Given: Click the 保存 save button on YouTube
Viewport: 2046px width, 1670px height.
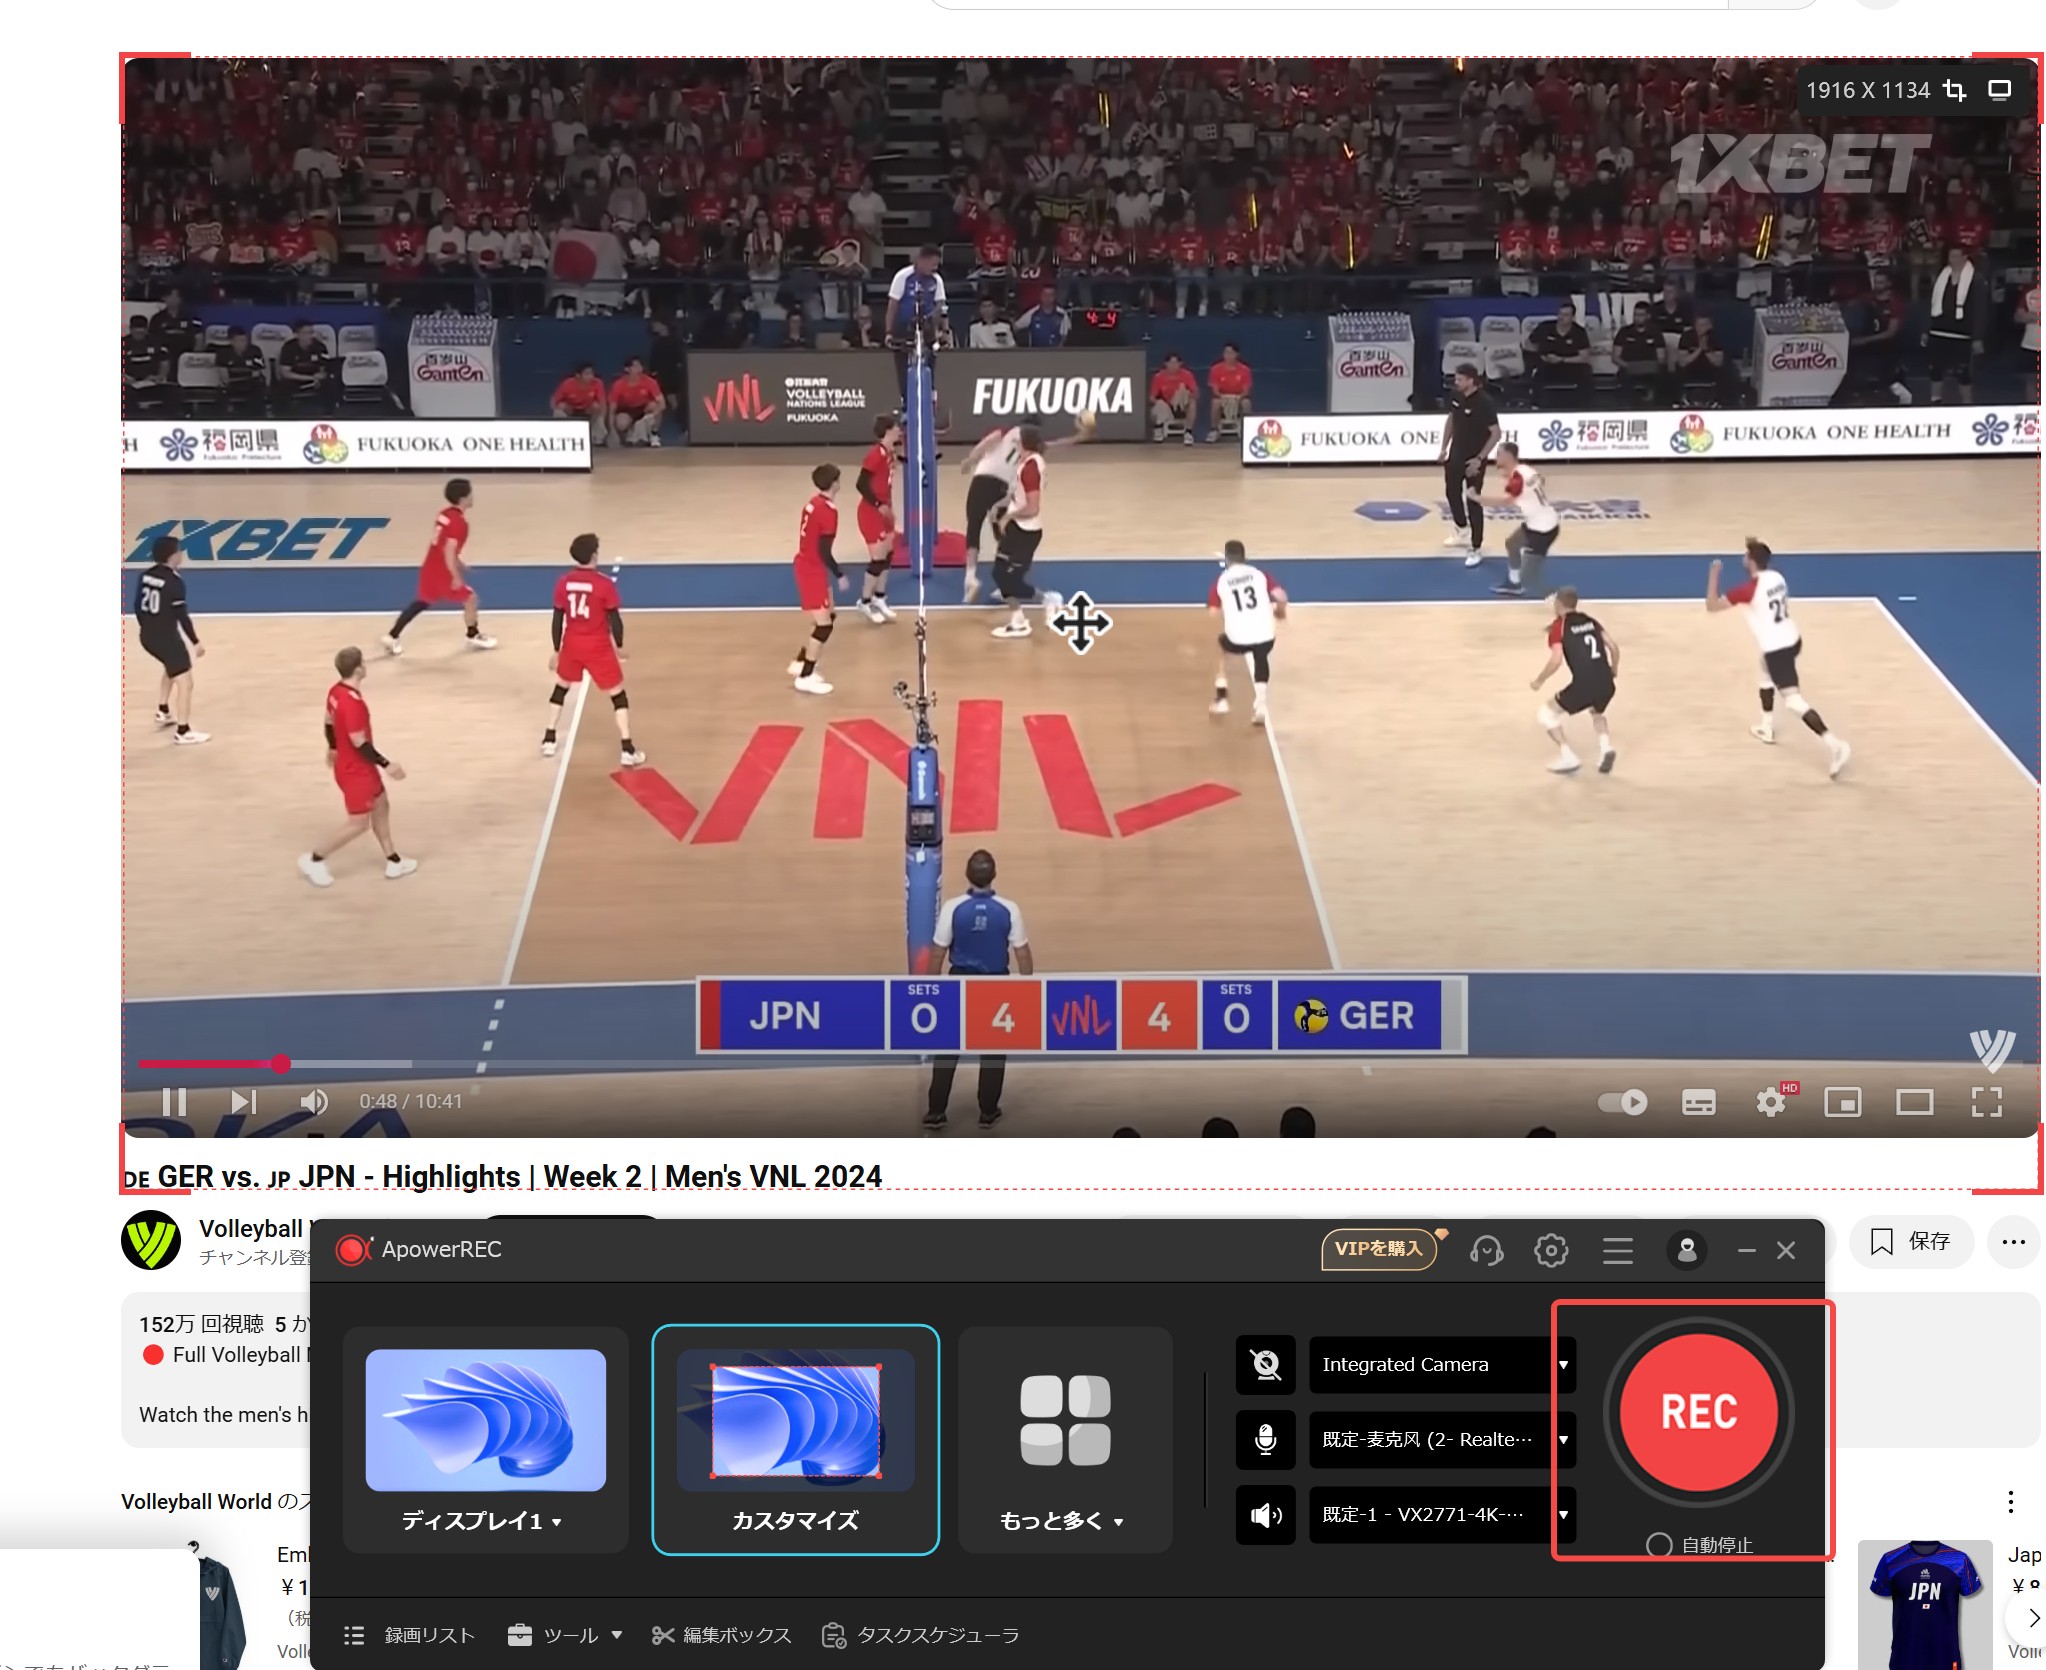Looking at the screenshot, I should click(1910, 1241).
